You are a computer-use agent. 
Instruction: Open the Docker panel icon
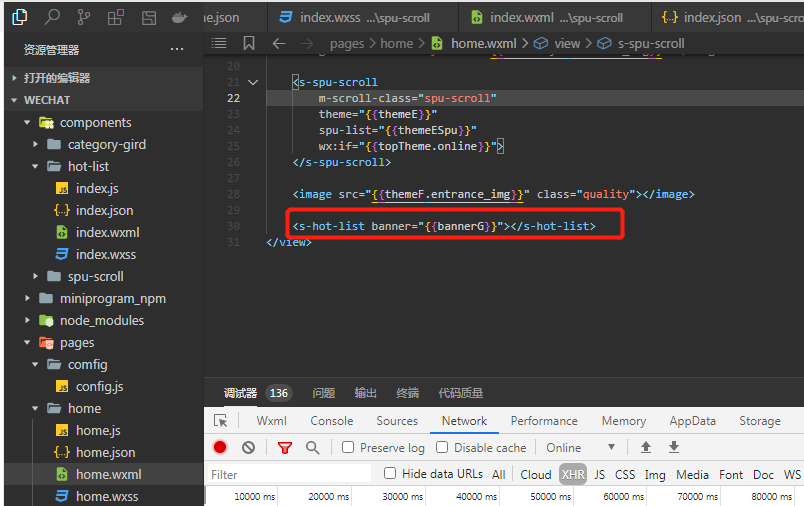click(x=179, y=18)
